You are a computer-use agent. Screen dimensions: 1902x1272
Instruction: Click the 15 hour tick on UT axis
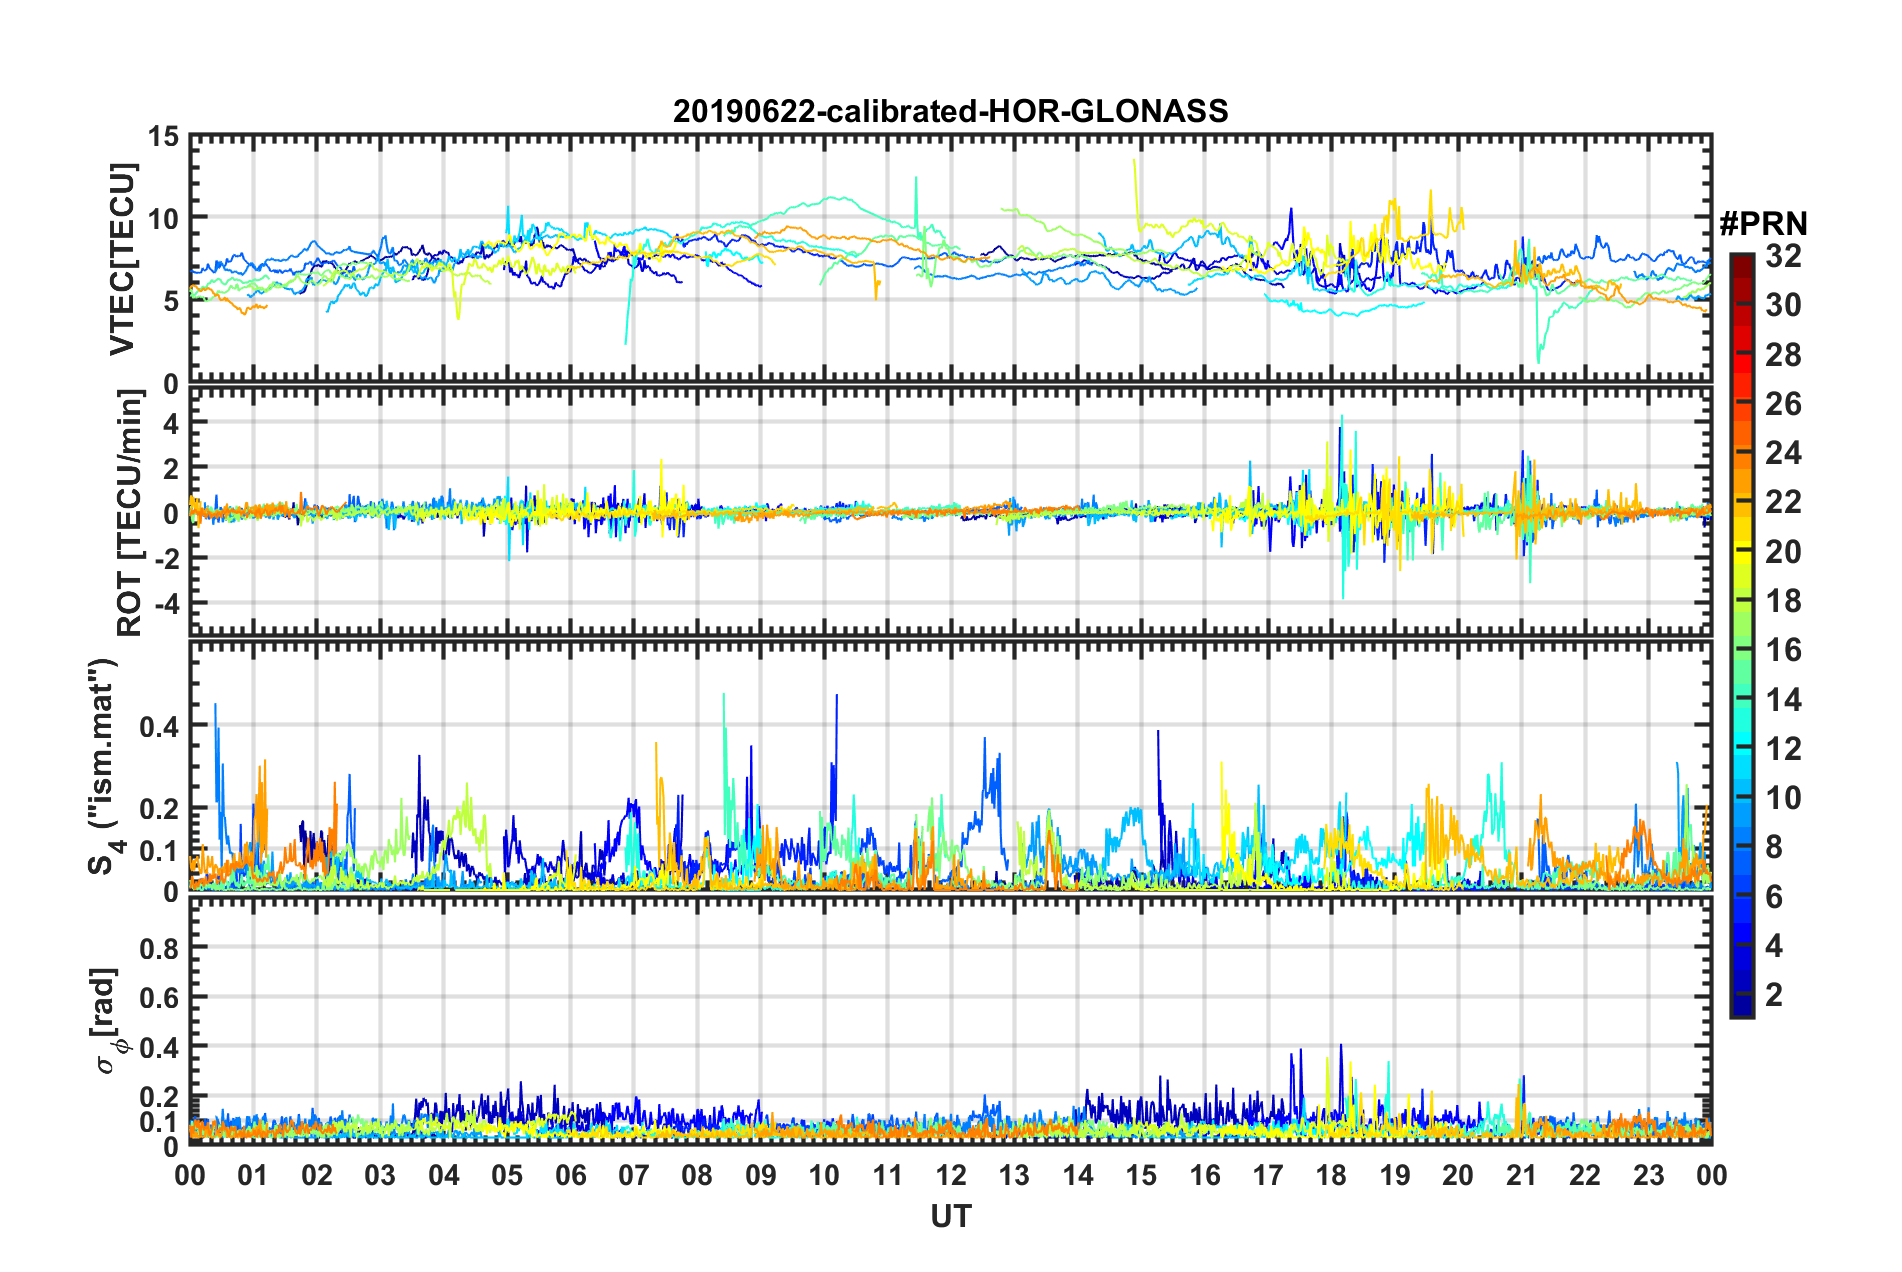click(x=1141, y=1175)
